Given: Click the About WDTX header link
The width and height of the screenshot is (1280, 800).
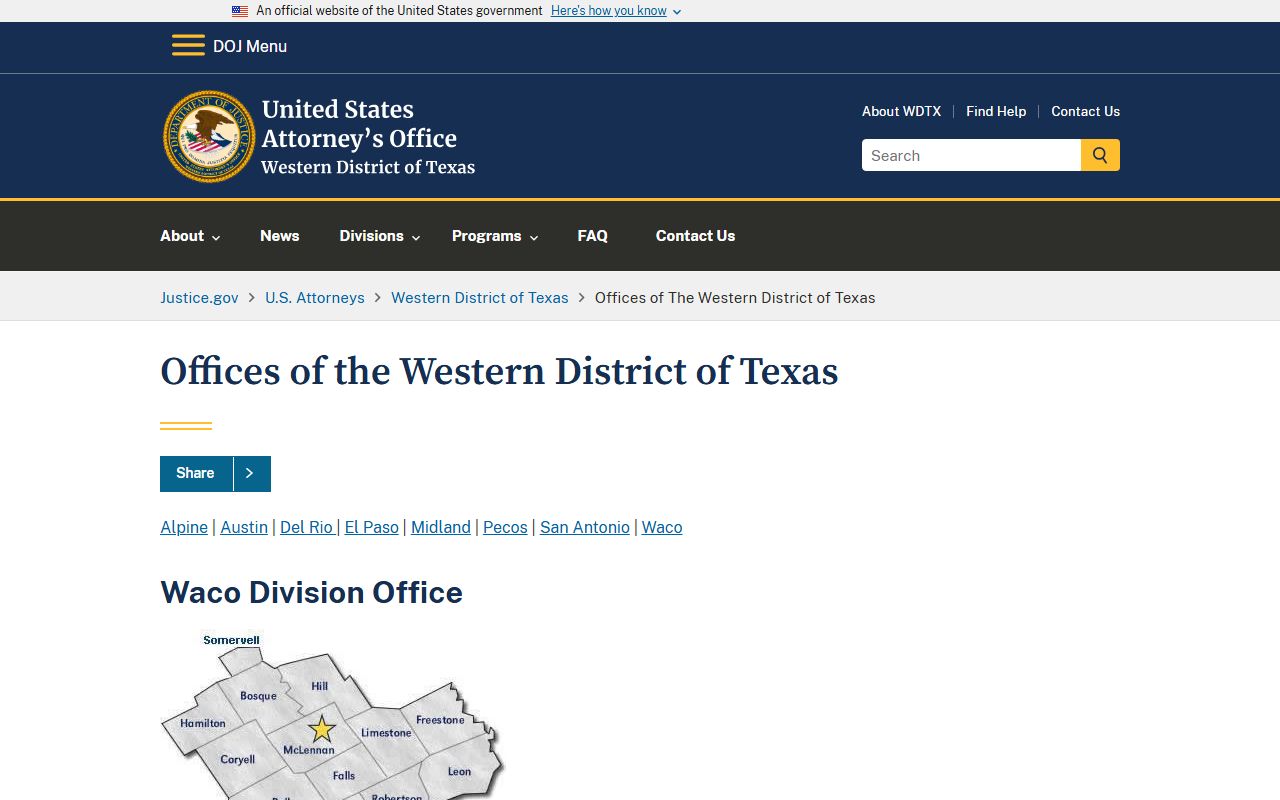Looking at the screenshot, I should pos(901,111).
